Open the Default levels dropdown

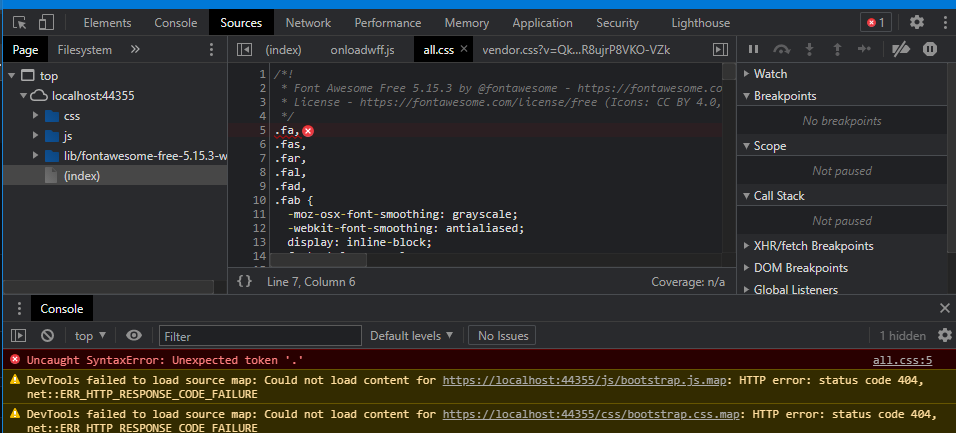tap(412, 335)
